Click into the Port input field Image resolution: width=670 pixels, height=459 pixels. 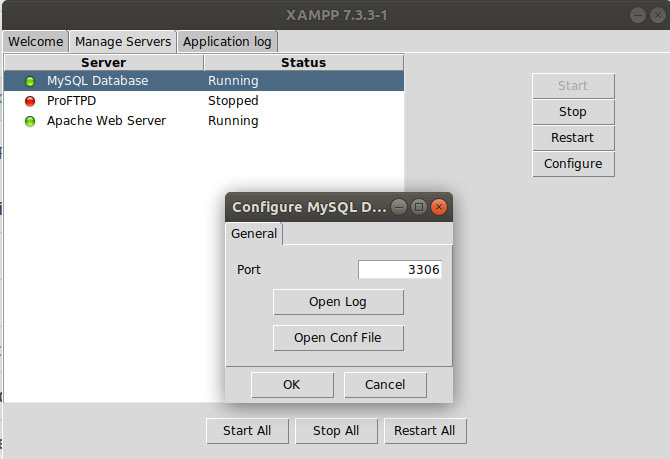400,270
